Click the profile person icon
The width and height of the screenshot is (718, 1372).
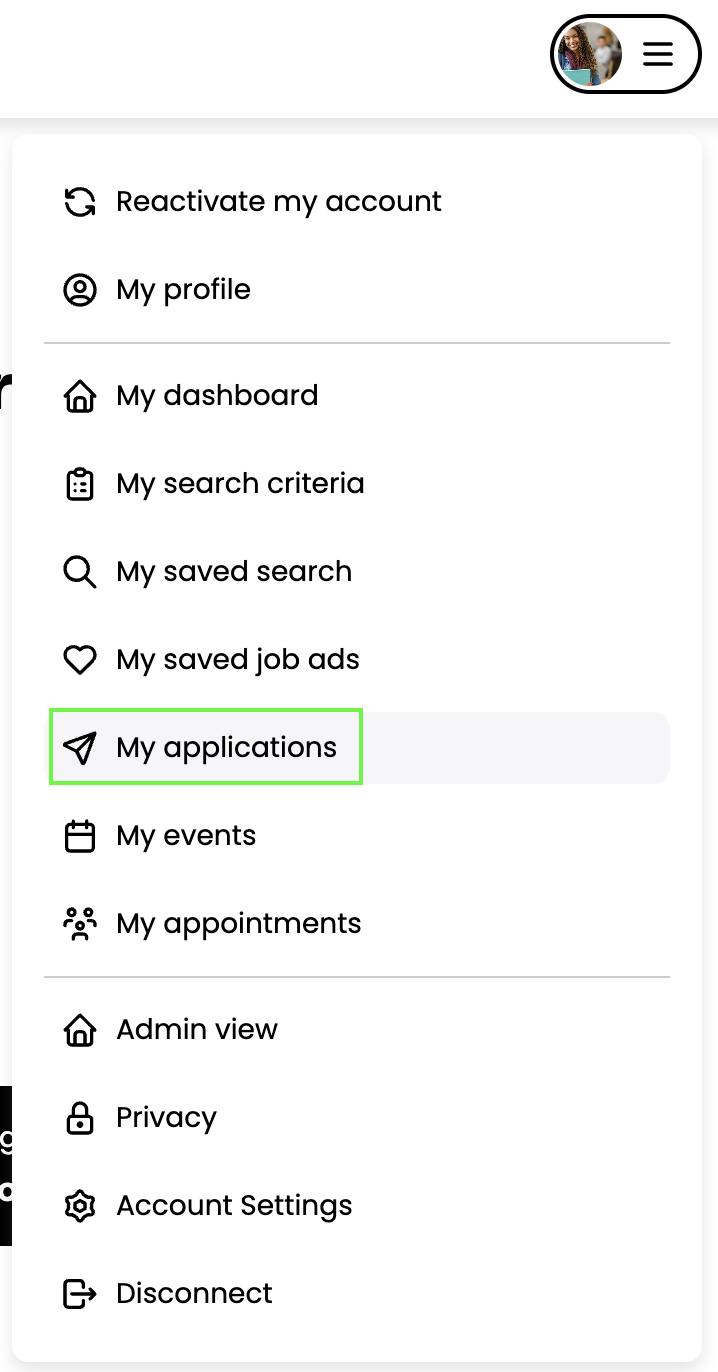click(x=80, y=290)
